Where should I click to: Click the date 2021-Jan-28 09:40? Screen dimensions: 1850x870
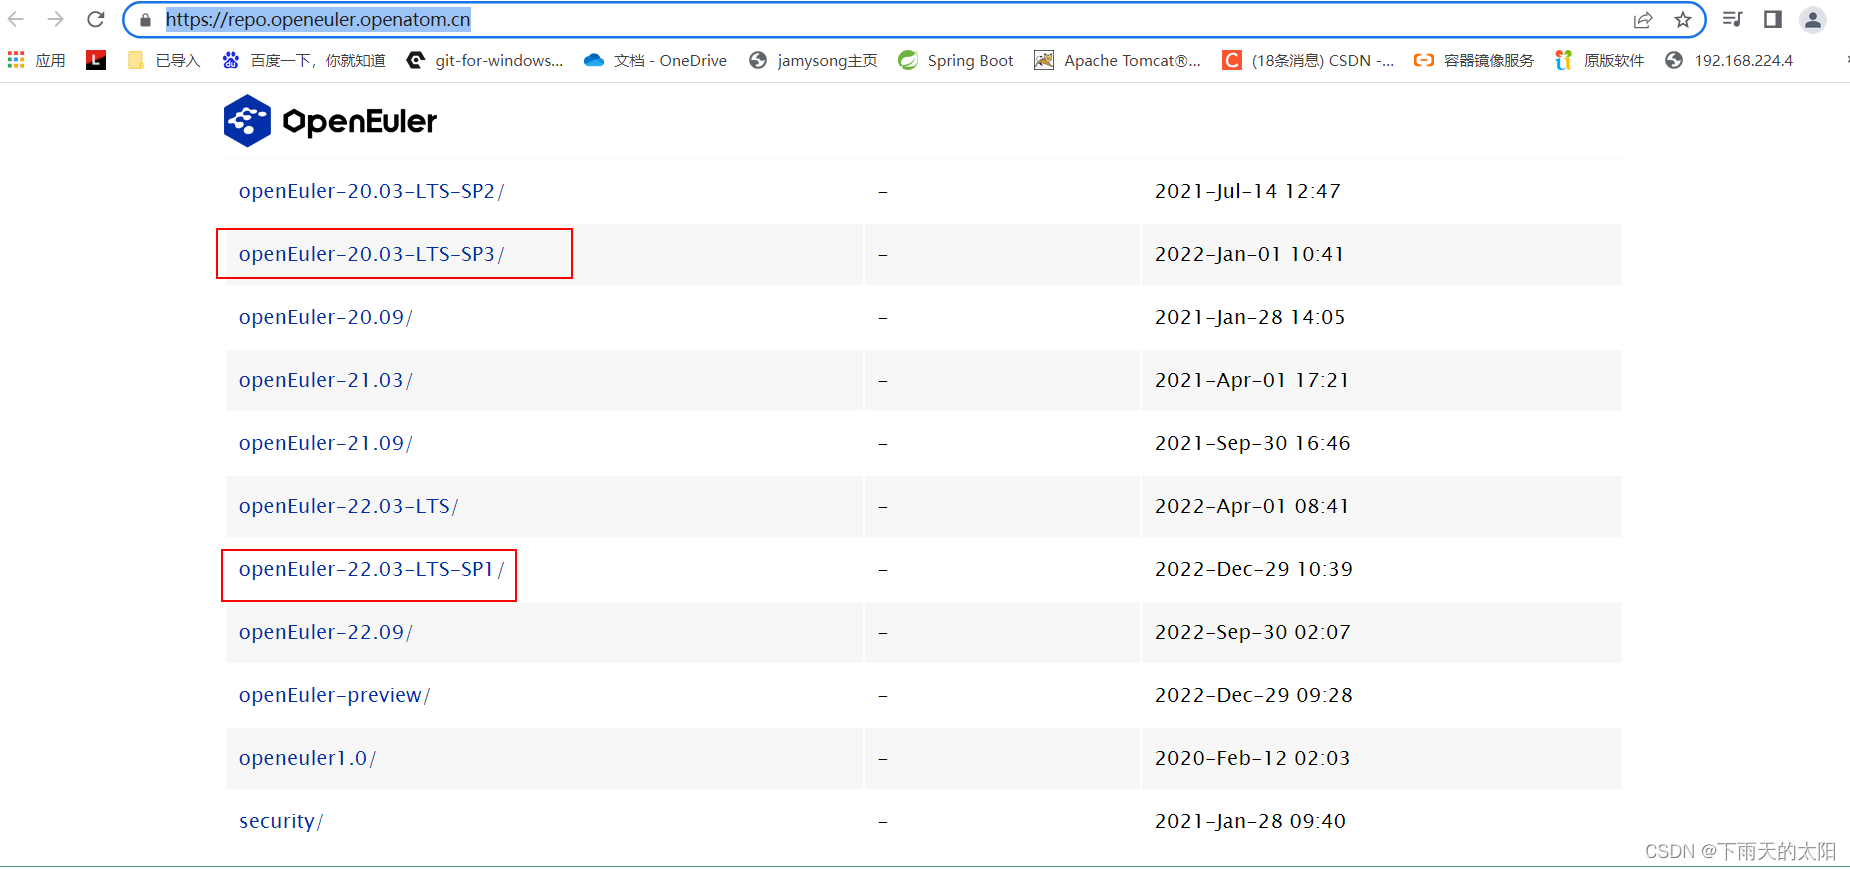coord(1250,821)
